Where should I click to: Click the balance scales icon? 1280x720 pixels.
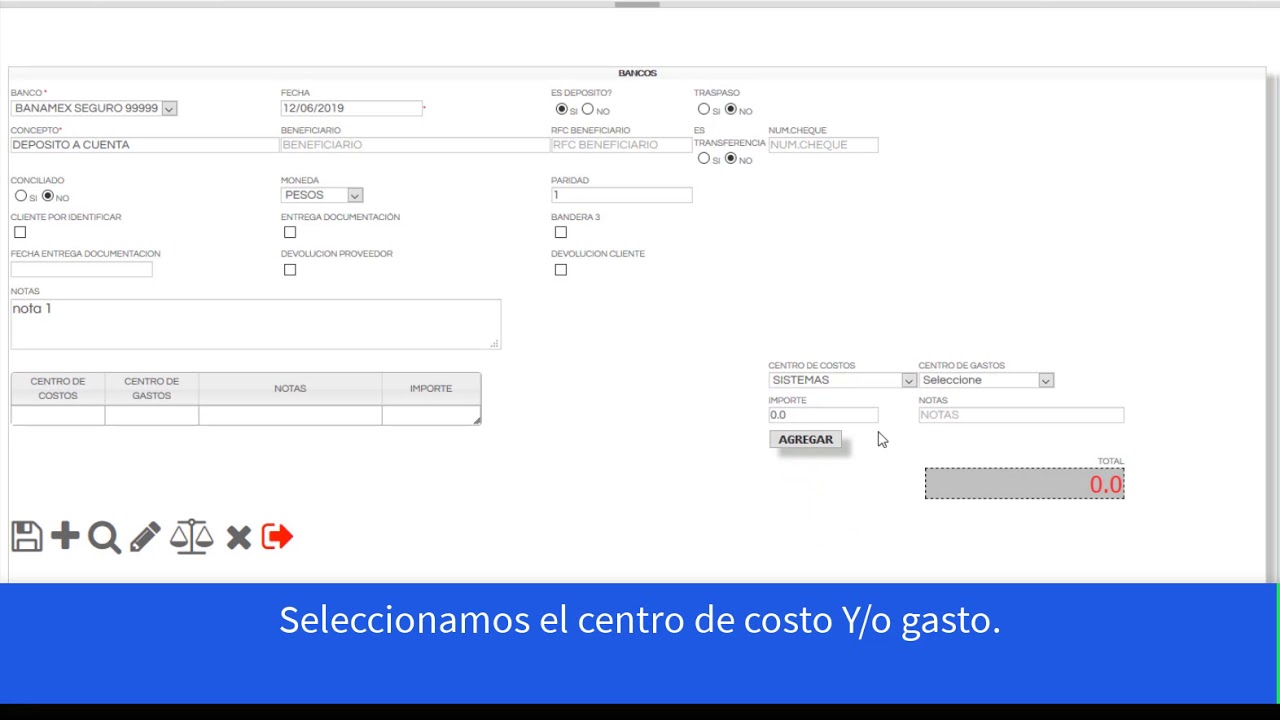(191, 537)
